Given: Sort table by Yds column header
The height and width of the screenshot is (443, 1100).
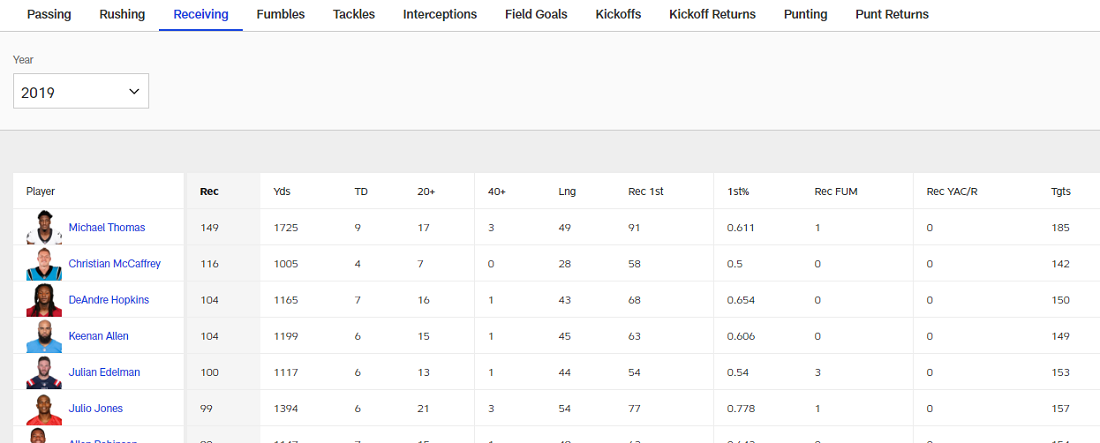Looking at the screenshot, I should click(x=281, y=191).
